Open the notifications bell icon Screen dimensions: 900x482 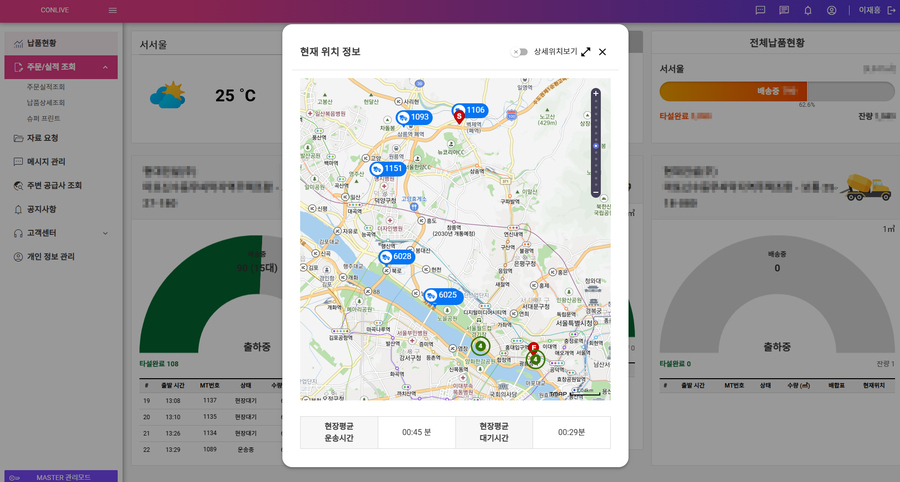(x=808, y=10)
